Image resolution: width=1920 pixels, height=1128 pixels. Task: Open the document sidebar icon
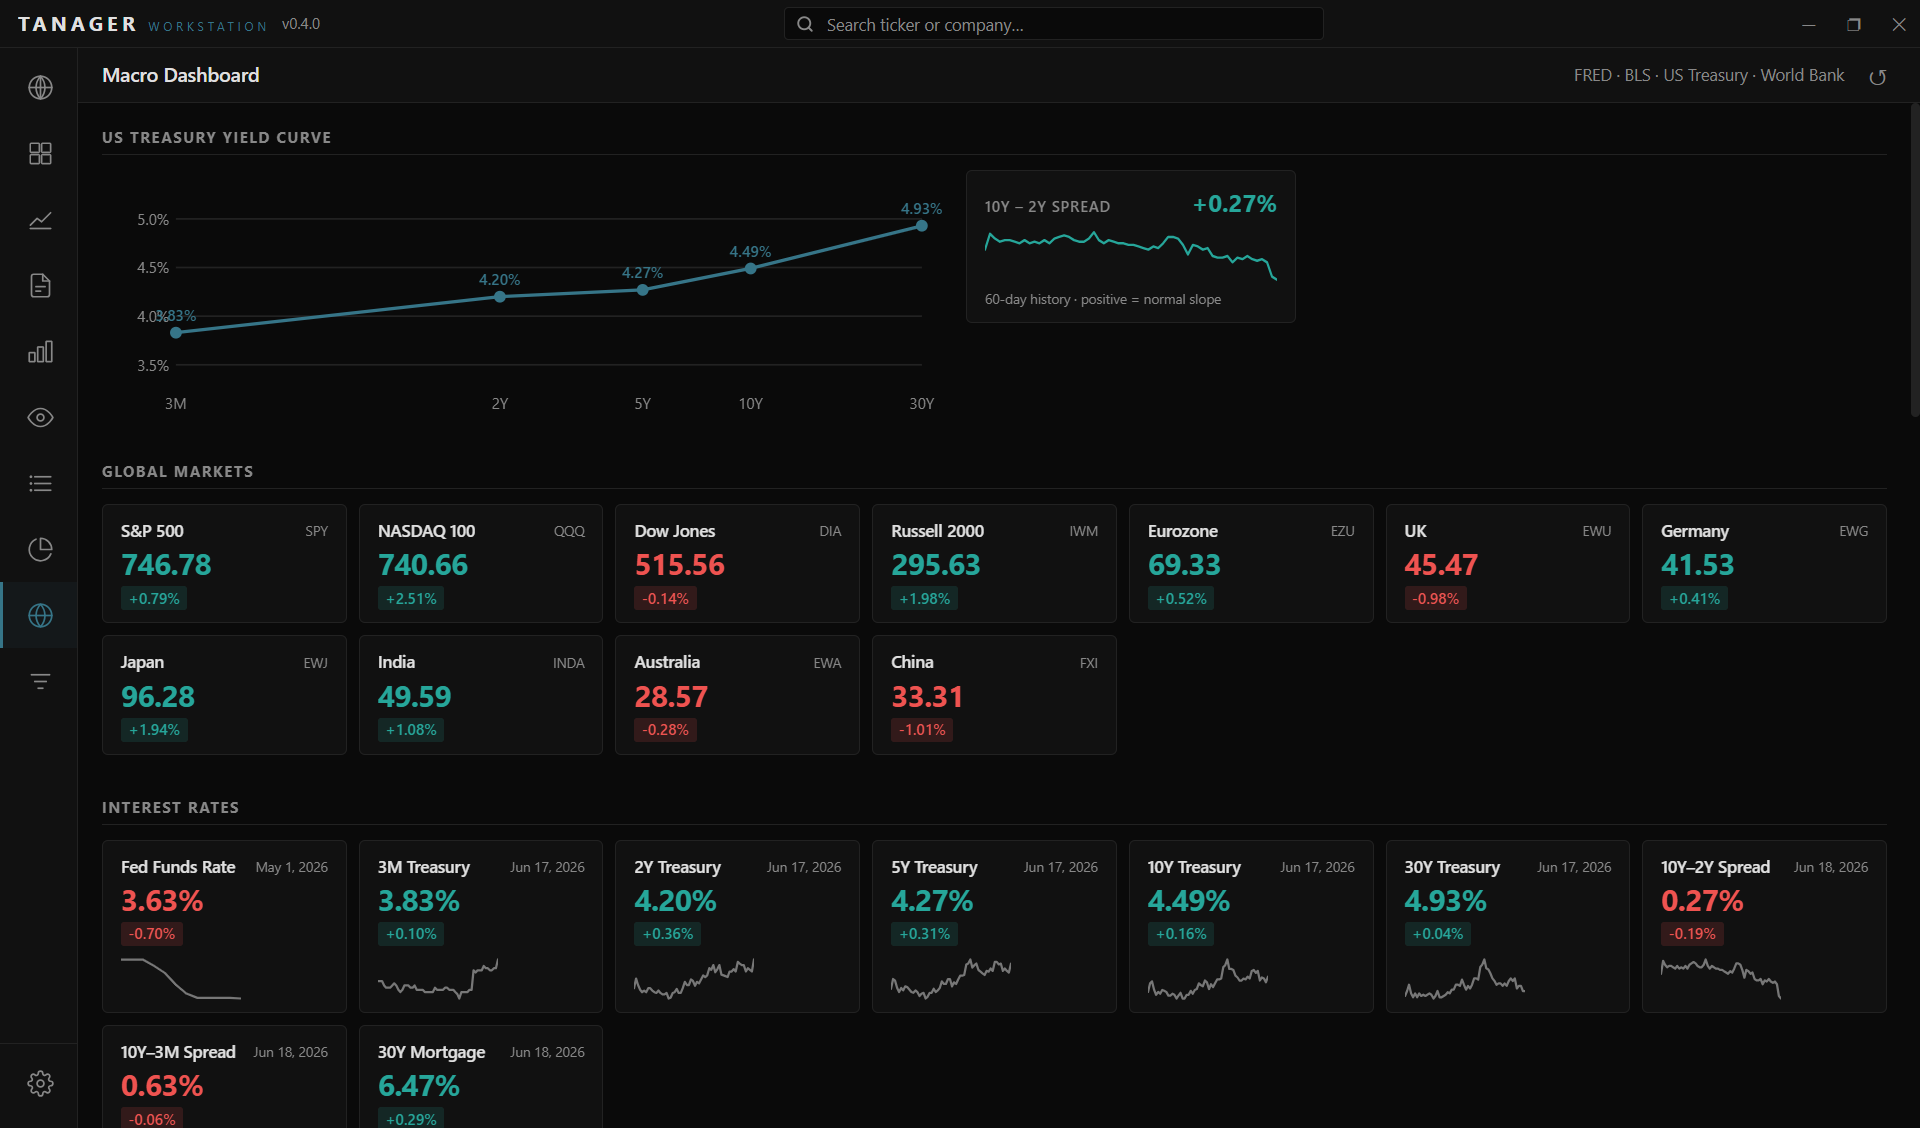pyautogui.click(x=40, y=286)
